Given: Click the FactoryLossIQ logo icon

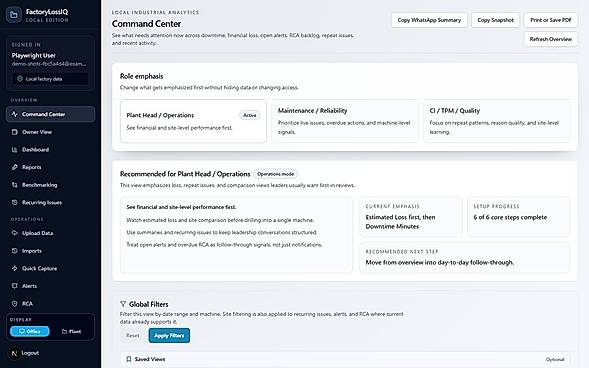Looking at the screenshot, I should pos(14,15).
